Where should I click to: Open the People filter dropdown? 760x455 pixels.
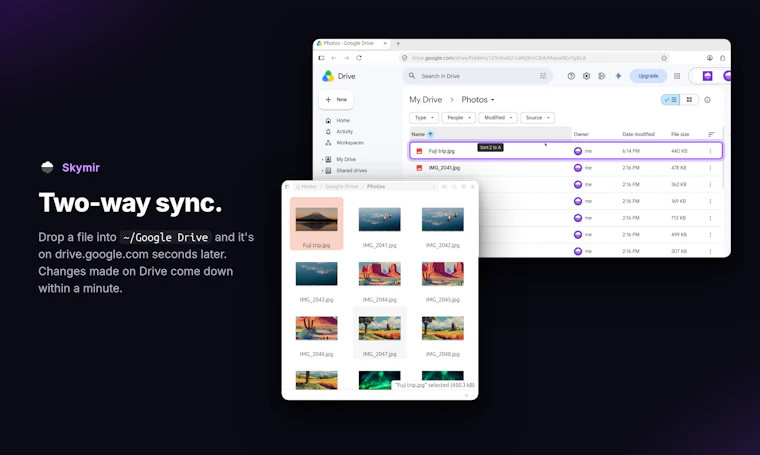(x=459, y=118)
